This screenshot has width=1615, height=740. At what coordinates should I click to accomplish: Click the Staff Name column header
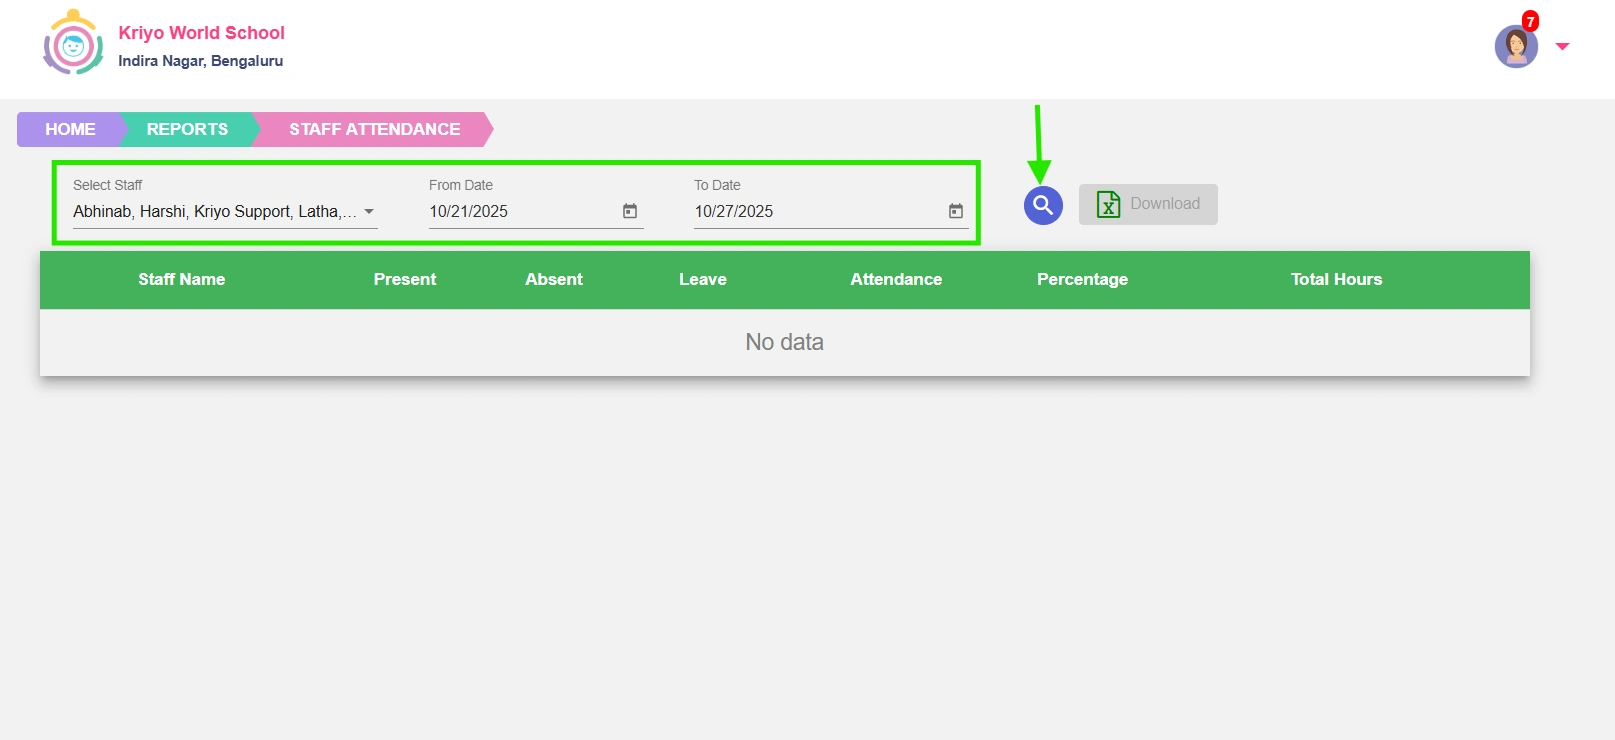[x=182, y=280]
